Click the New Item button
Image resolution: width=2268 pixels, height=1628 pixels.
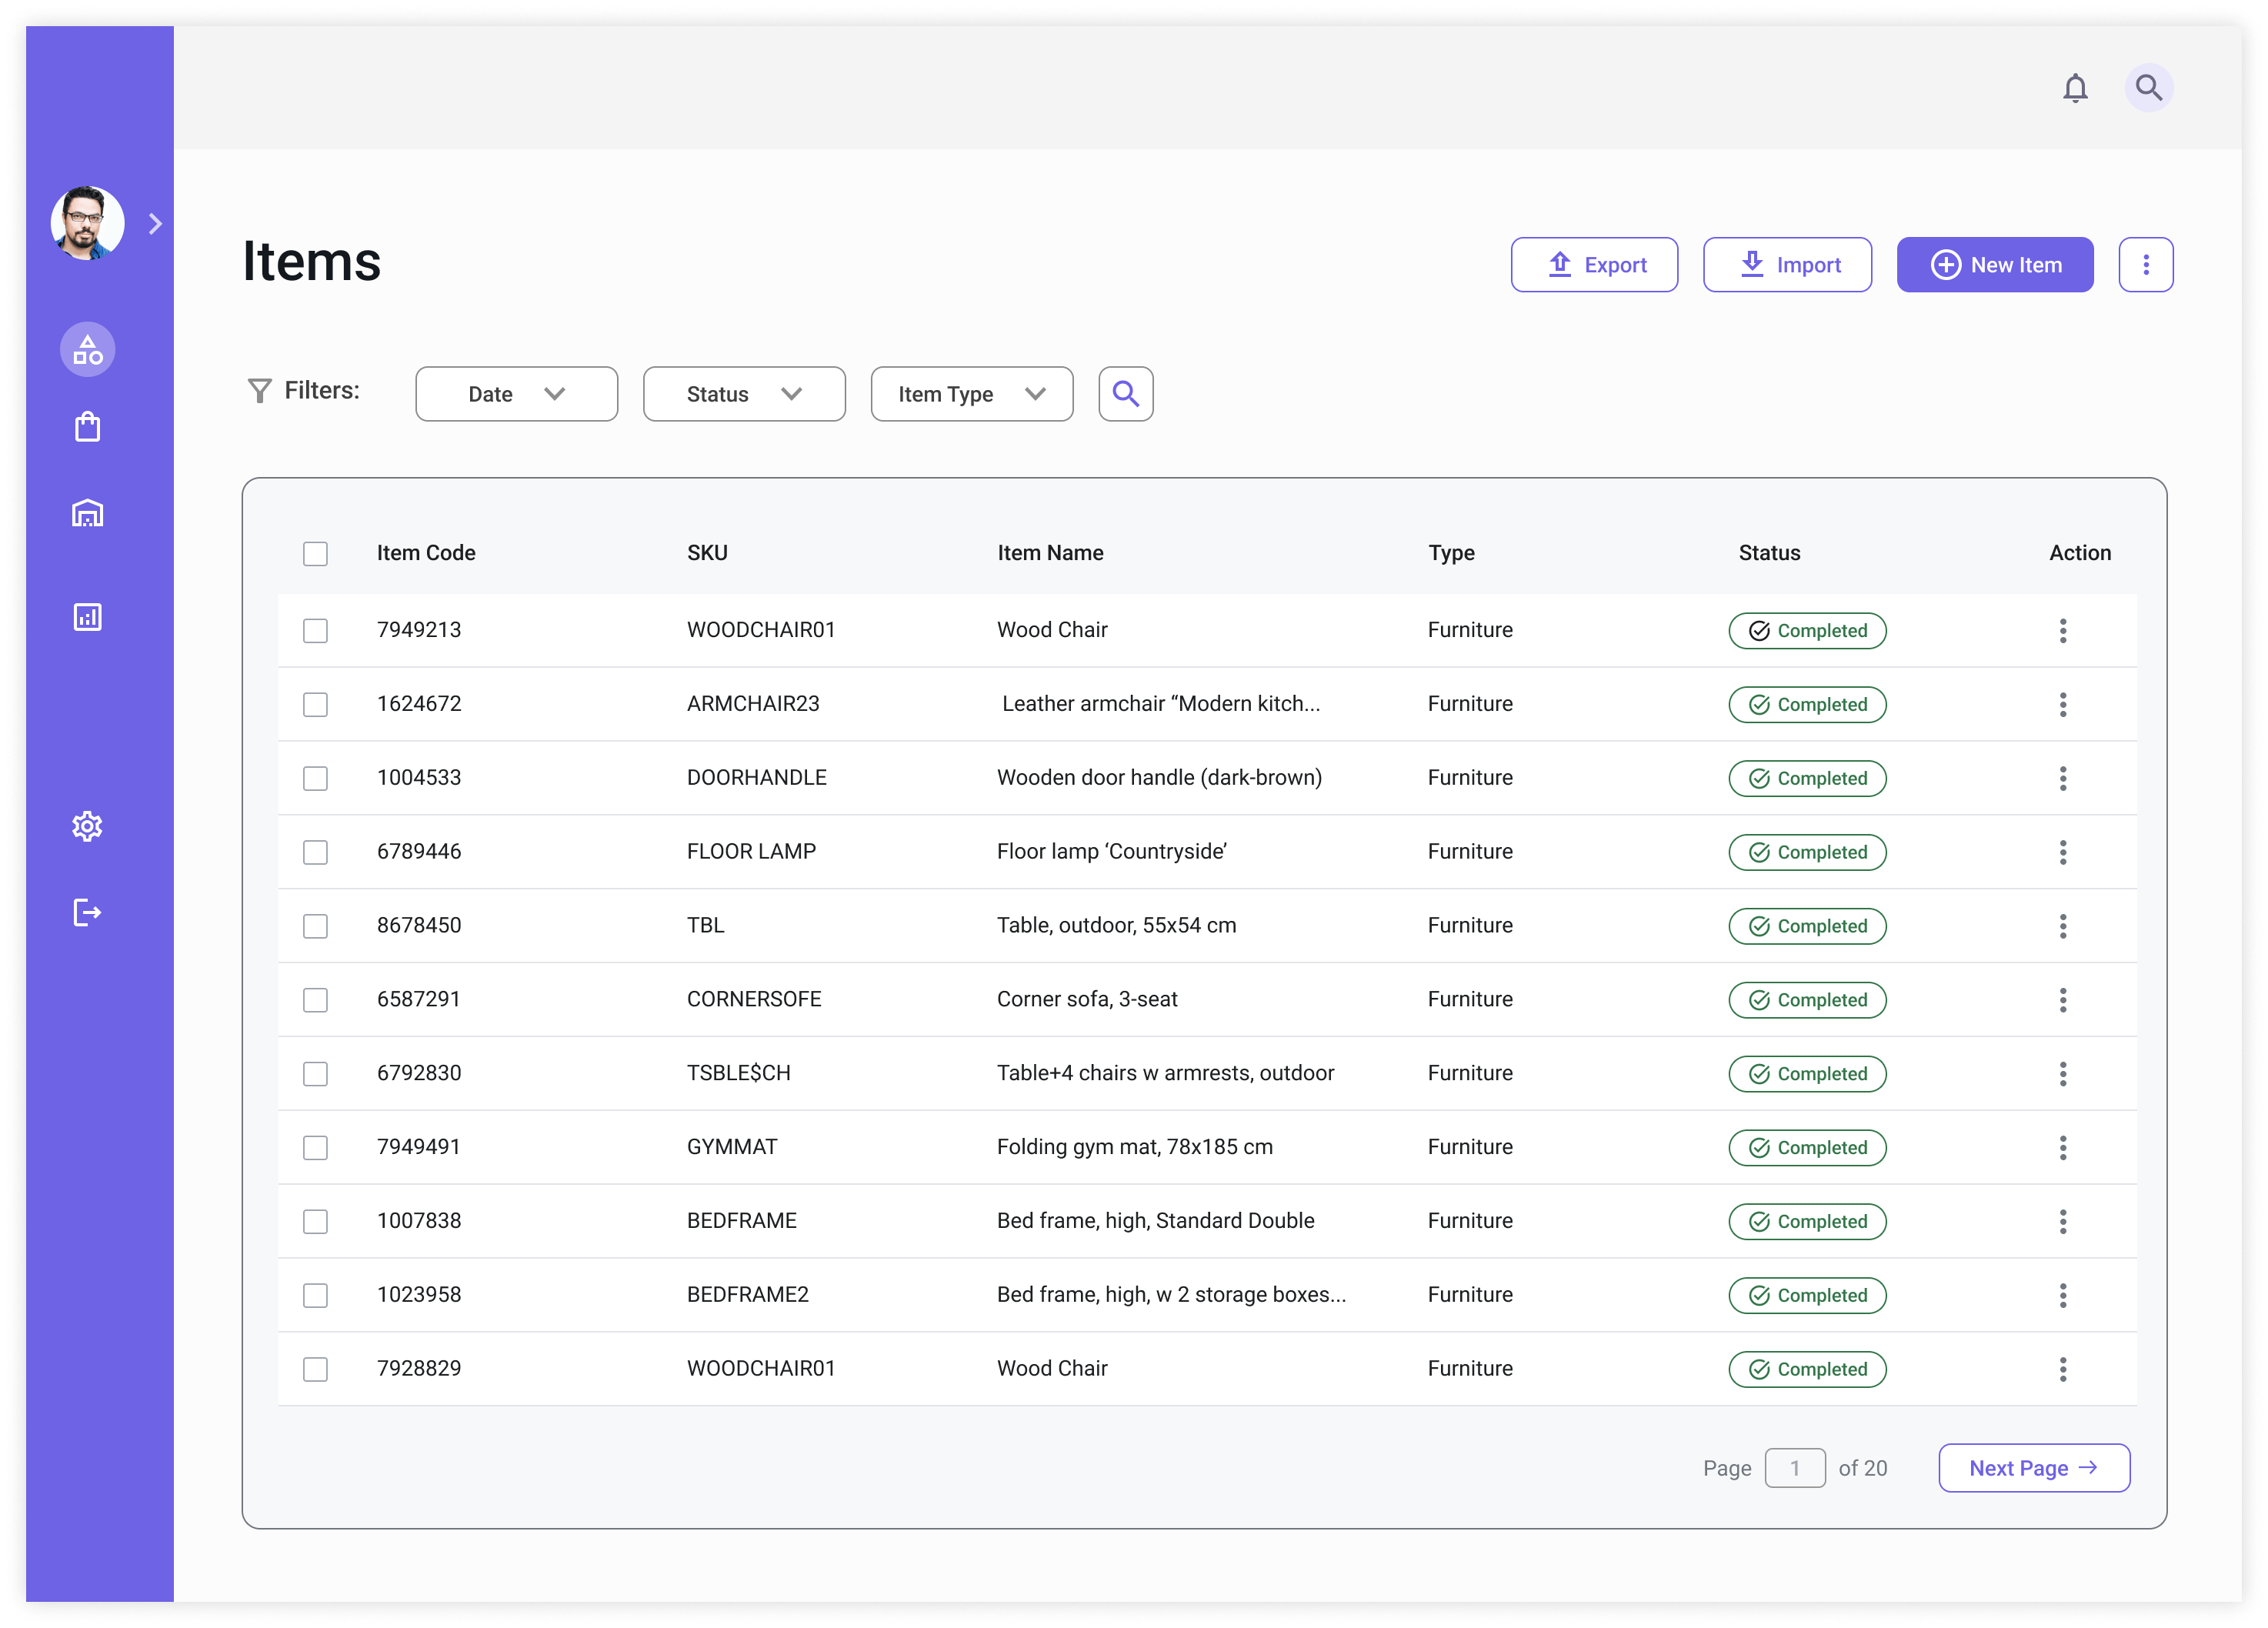pyautogui.click(x=1994, y=265)
